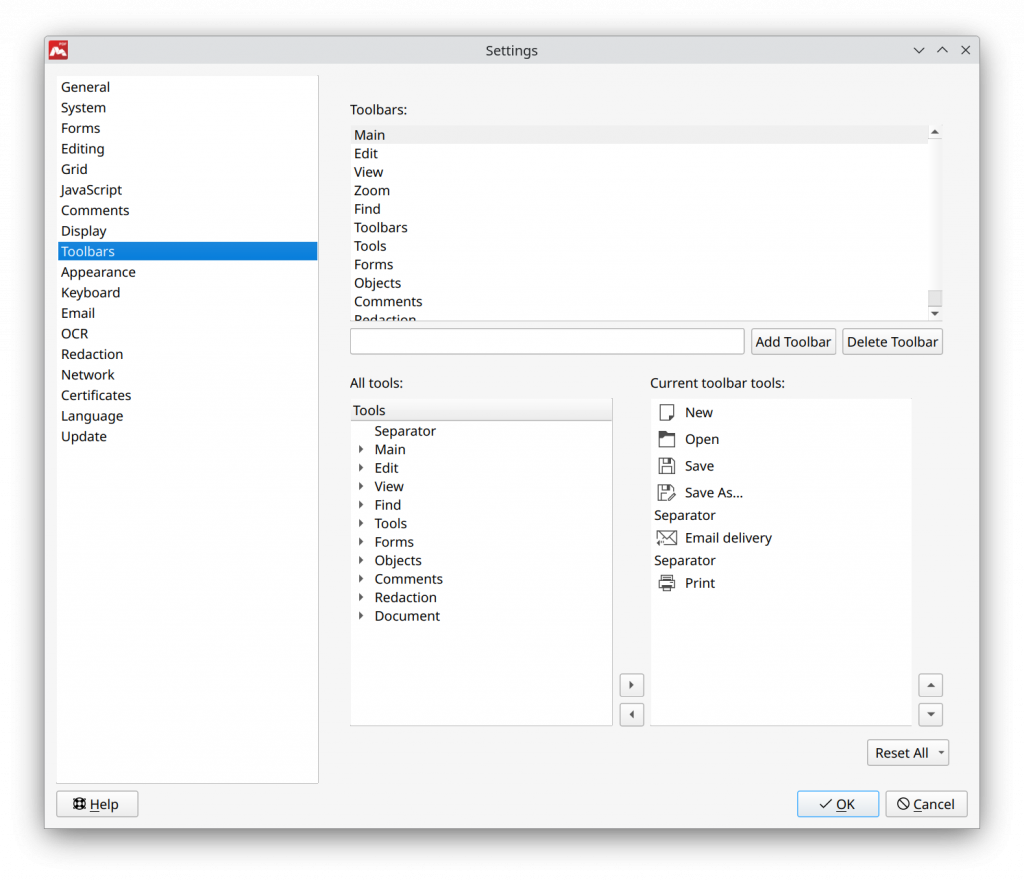This screenshot has height=881, width=1024.
Task: Click the toolbars list scrollbar thumb
Action: (x=934, y=297)
